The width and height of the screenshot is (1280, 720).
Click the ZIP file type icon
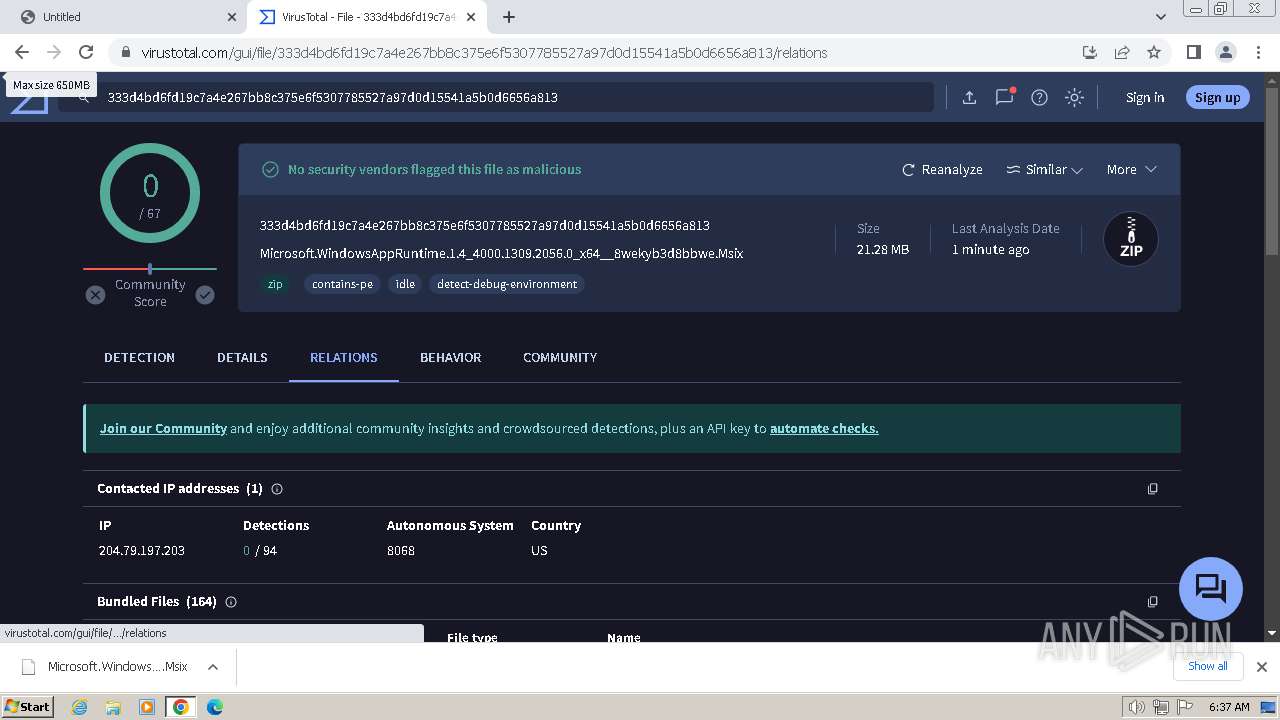point(1130,239)
